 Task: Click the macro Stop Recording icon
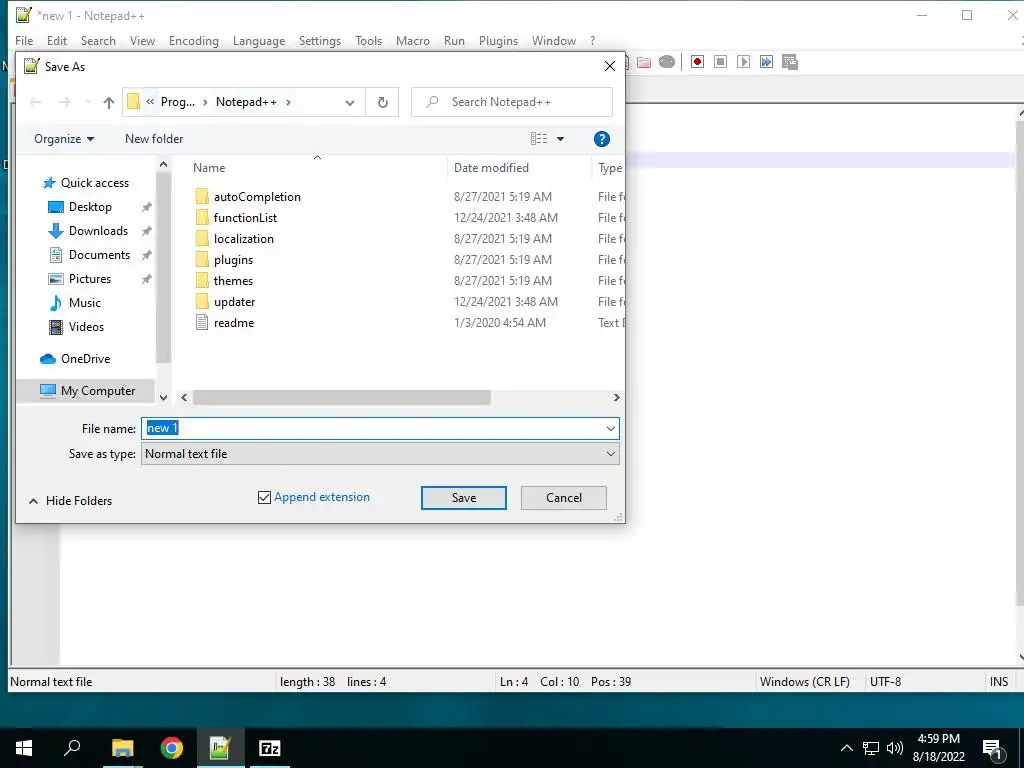720,62
